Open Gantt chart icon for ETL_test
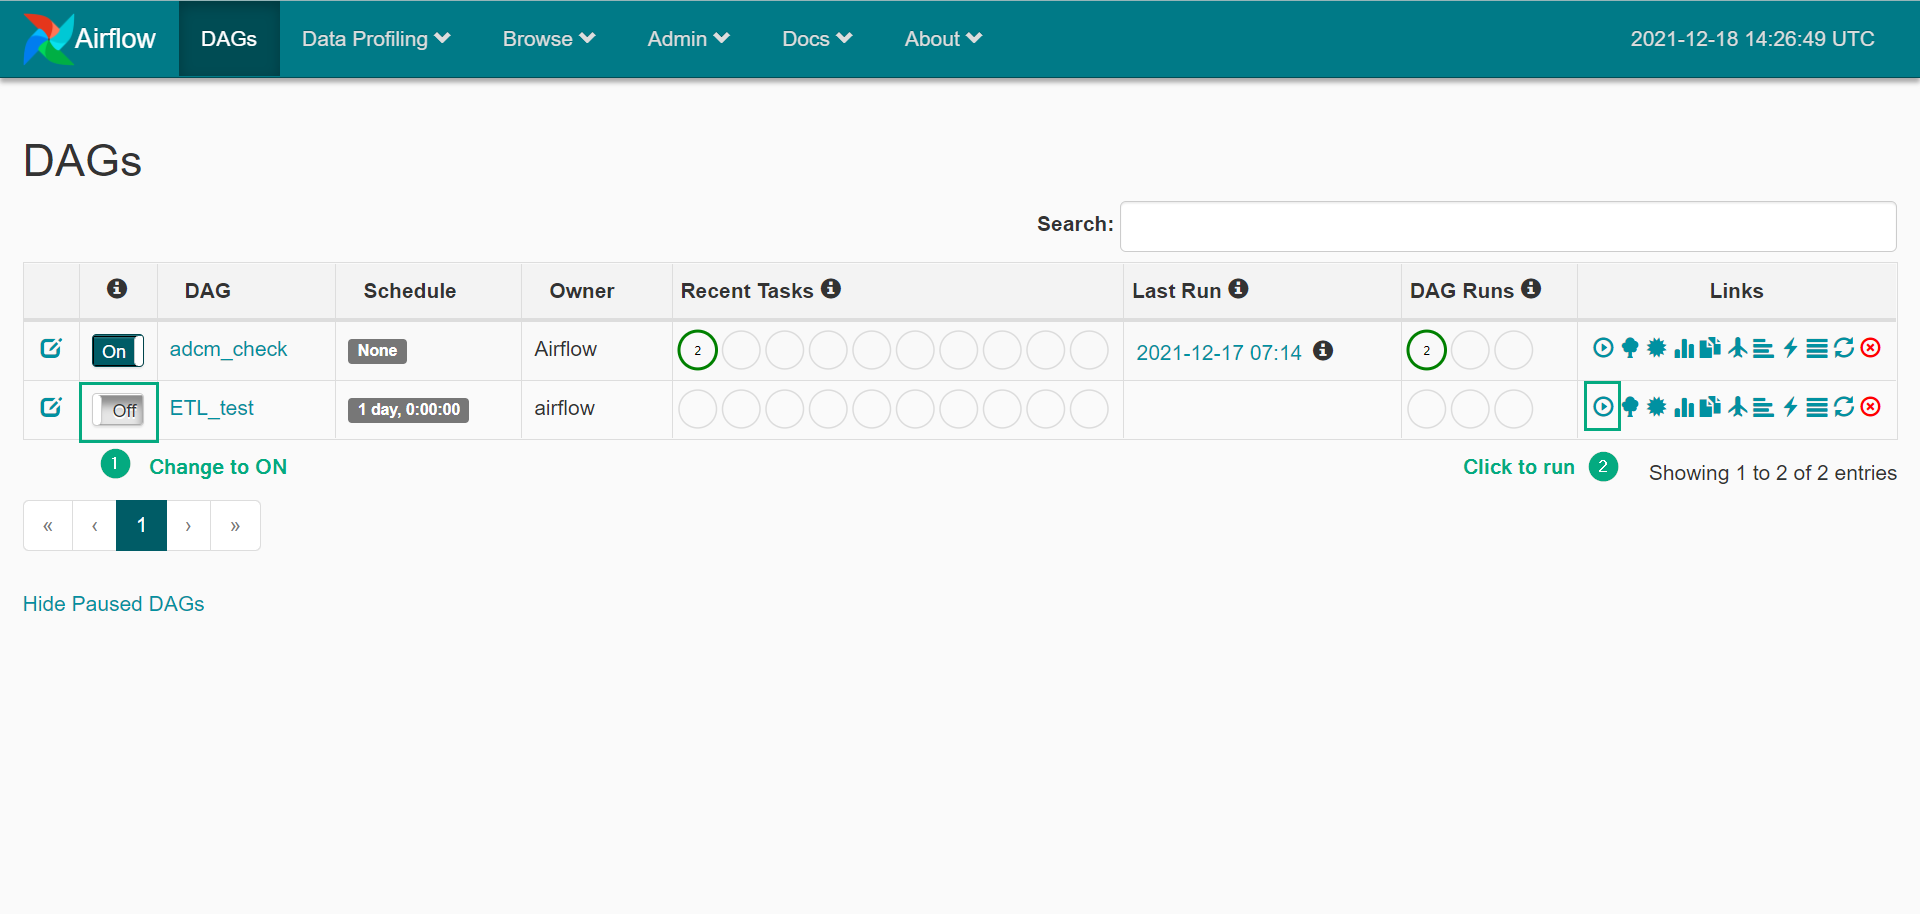Image resolution: width=1920 pixels, height=914 pixels. [x=1764, y=407]
